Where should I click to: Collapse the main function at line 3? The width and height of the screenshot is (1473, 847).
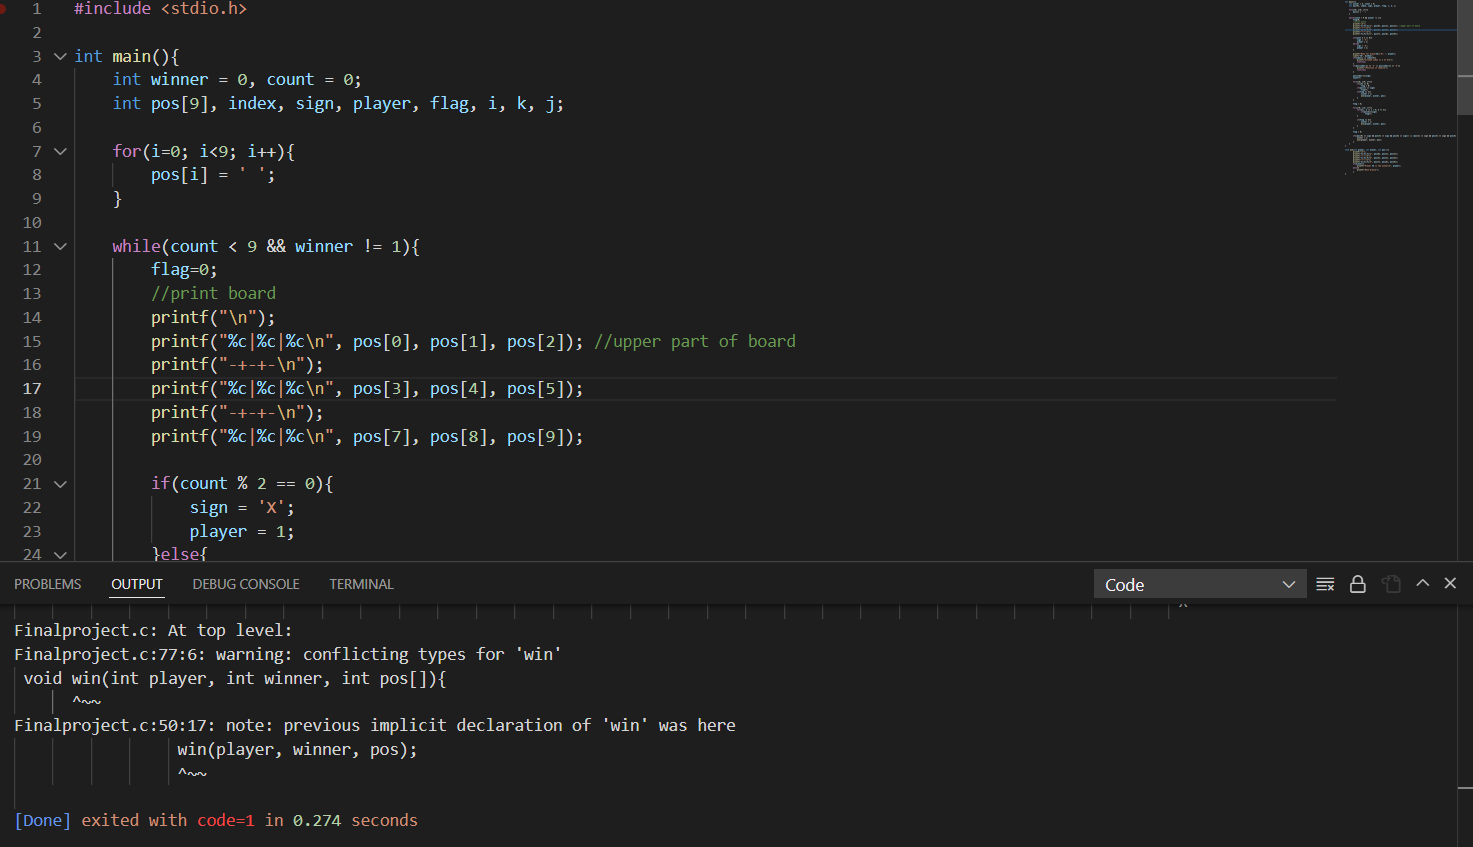59,56
